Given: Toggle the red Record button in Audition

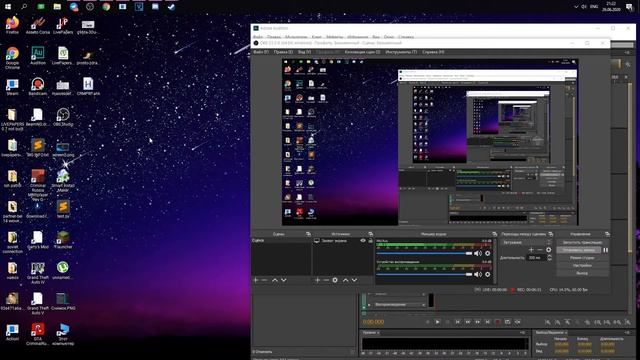Looking at the screenshot, I should click(x=498, y=322).
